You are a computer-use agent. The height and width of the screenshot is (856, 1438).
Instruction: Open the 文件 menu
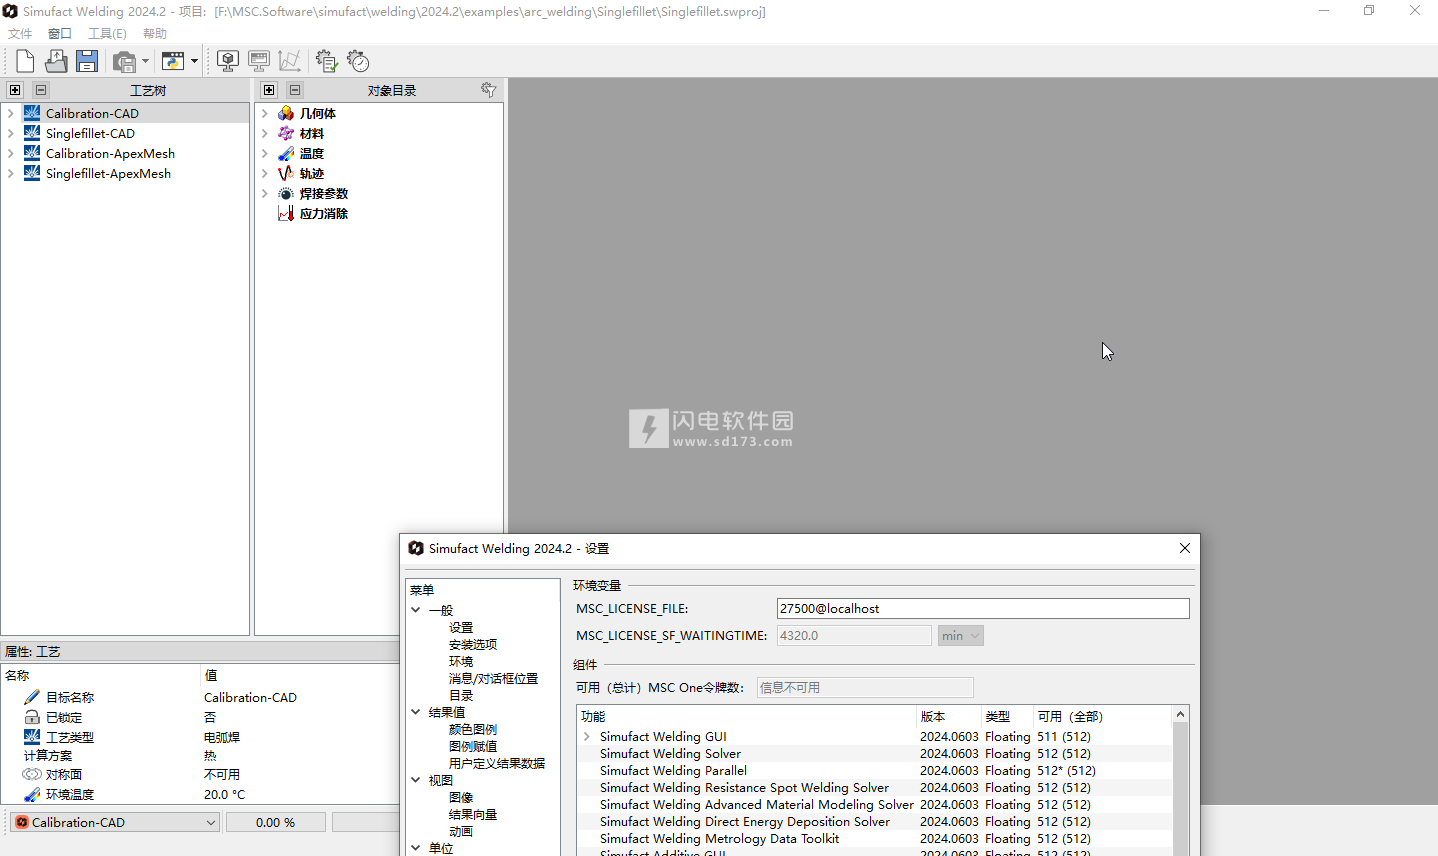pos(20,34)
